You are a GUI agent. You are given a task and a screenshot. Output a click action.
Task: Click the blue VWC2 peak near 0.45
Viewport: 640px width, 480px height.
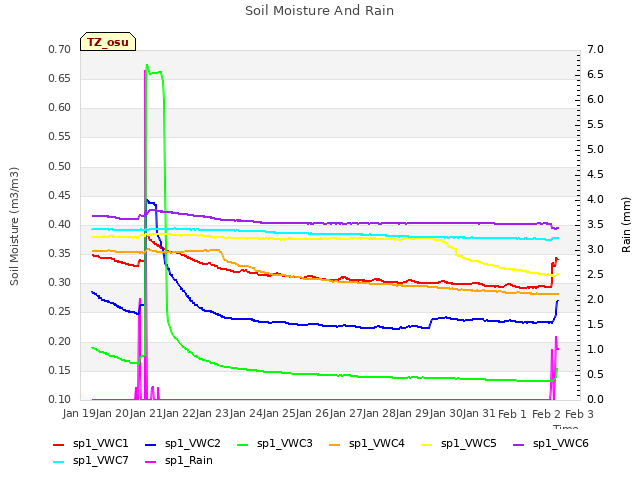coord(147,200)
